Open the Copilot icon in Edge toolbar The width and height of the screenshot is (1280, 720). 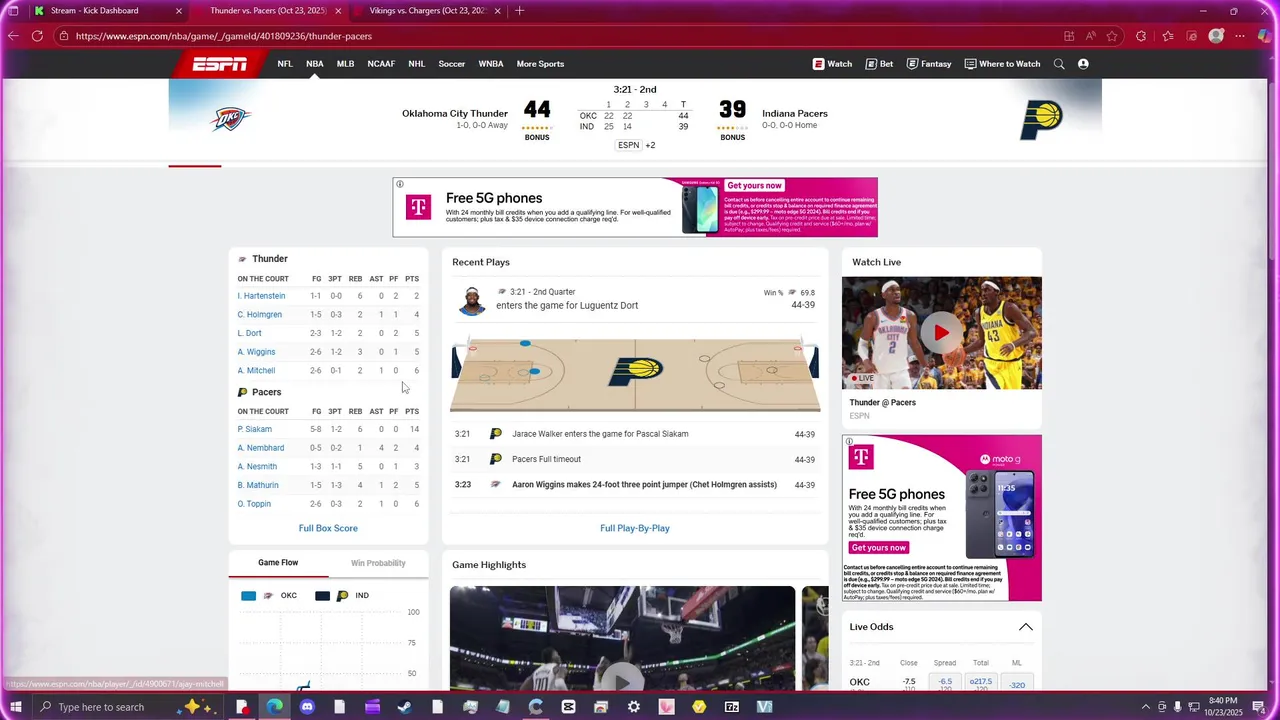coord(1266,36)
